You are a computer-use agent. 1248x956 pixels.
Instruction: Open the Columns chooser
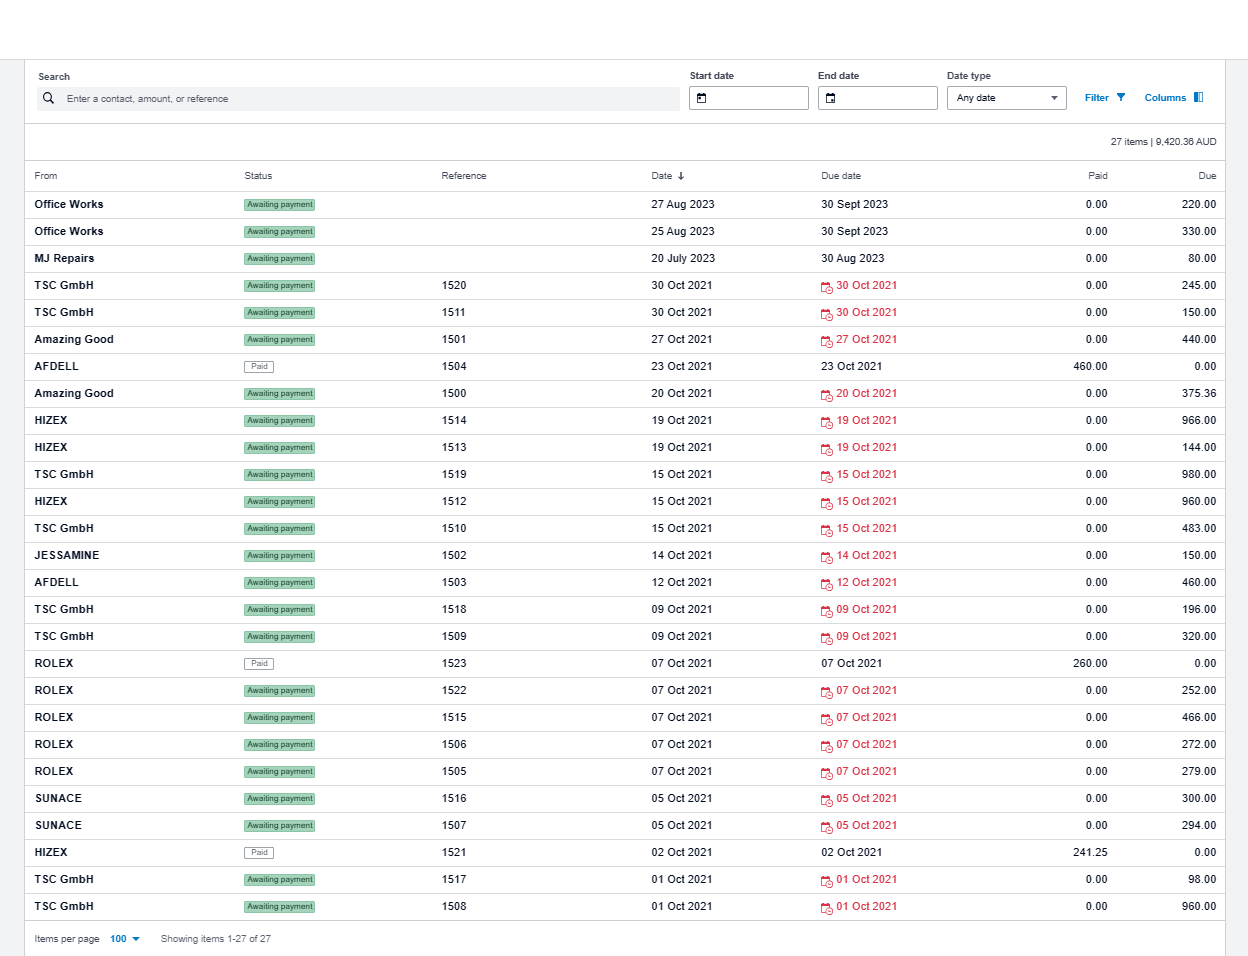tap(1165, 98)
